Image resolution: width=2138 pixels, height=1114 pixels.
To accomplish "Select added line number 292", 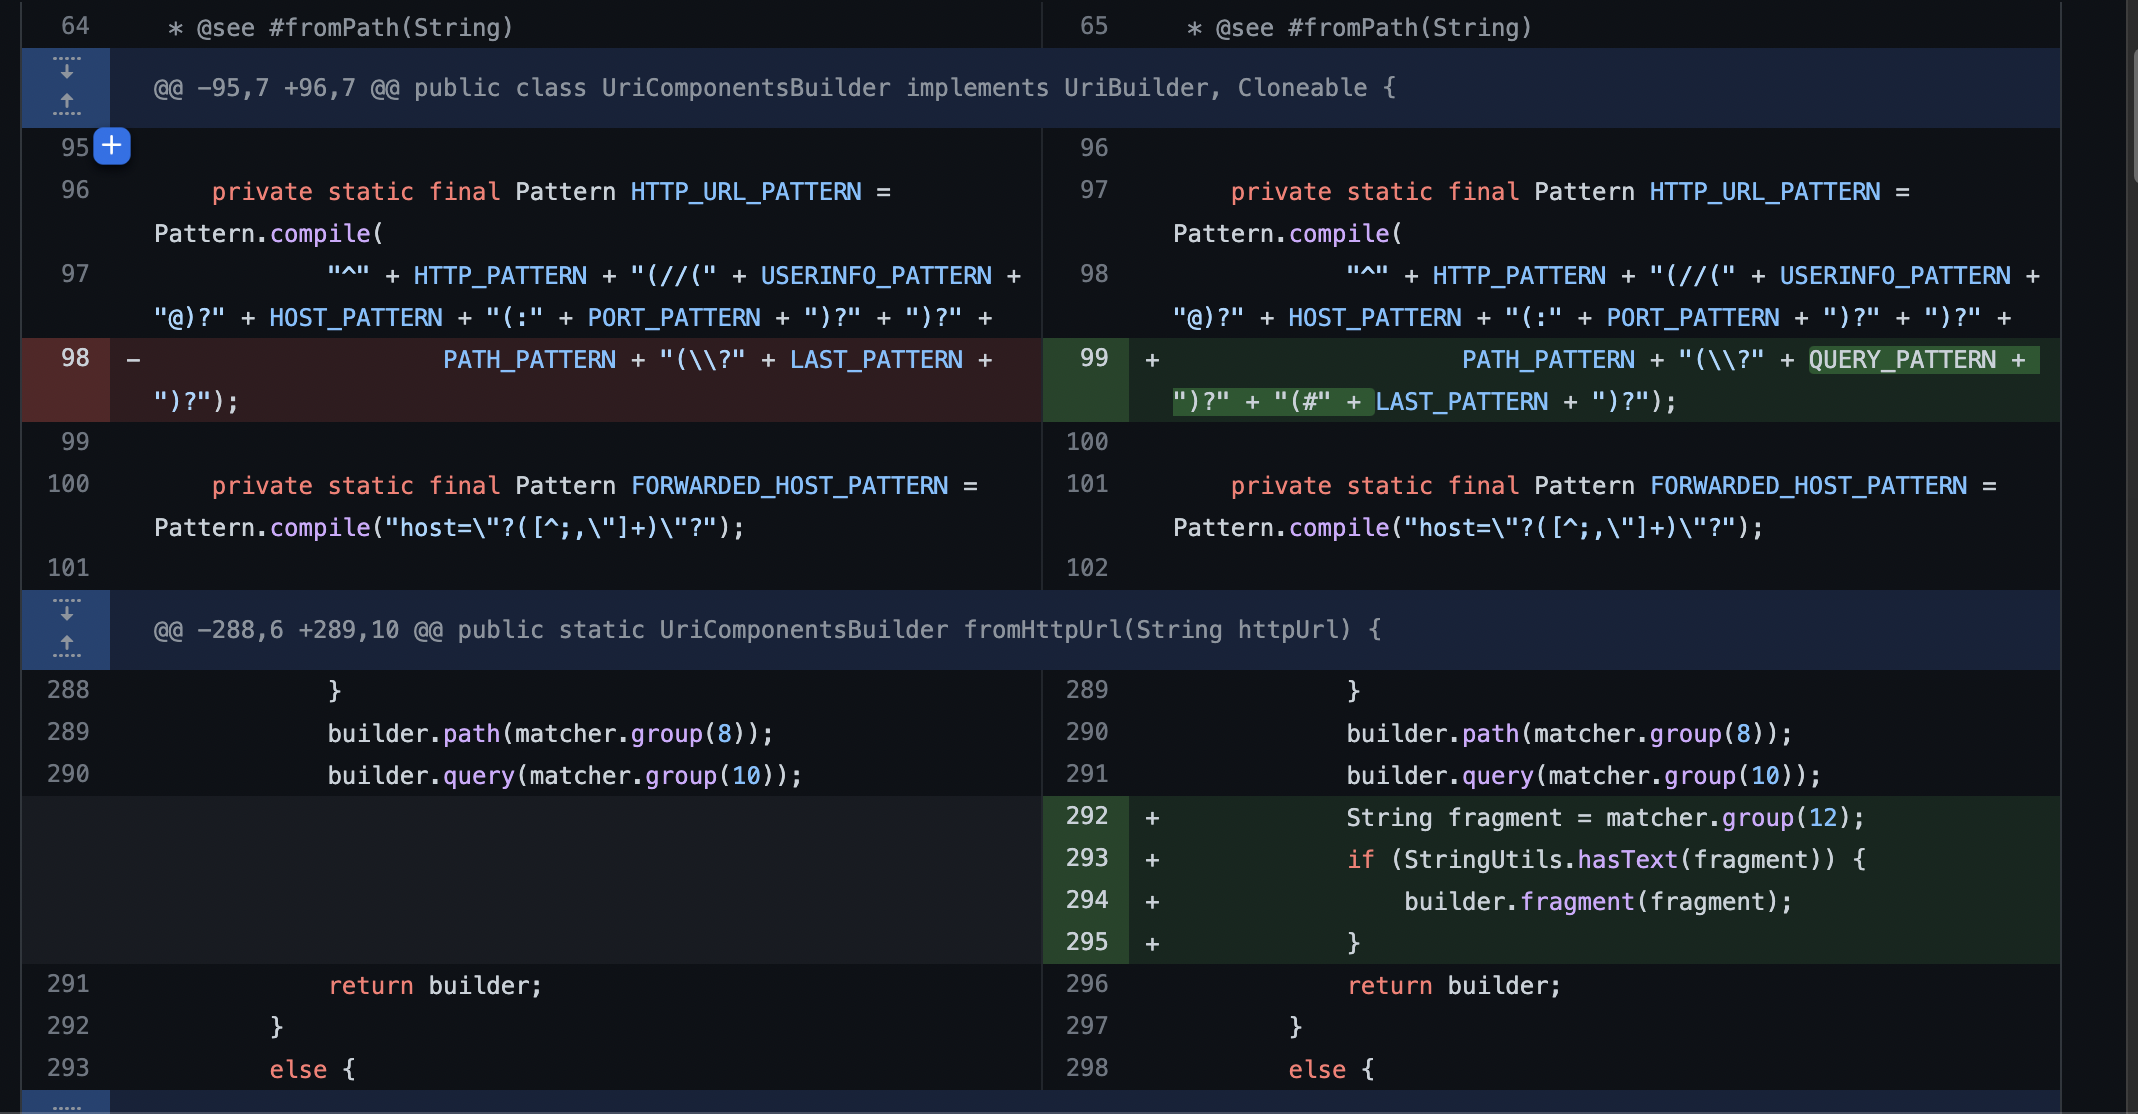I will [x=1087, y=816].
